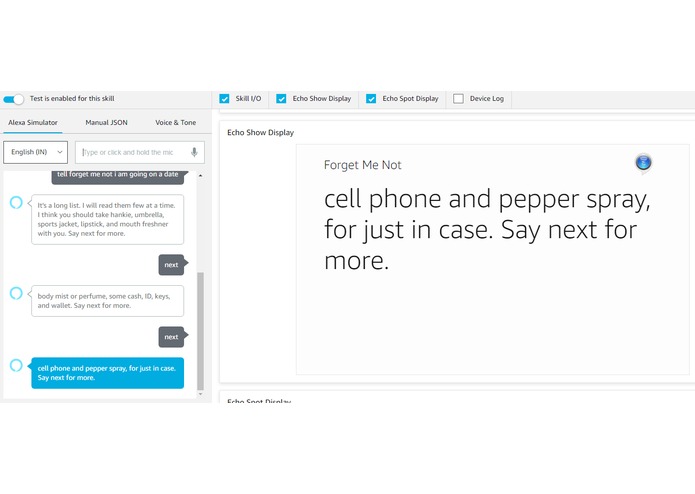Open the Voice & Tone tab
Viewport: 695px width, 494px height.
176,123
